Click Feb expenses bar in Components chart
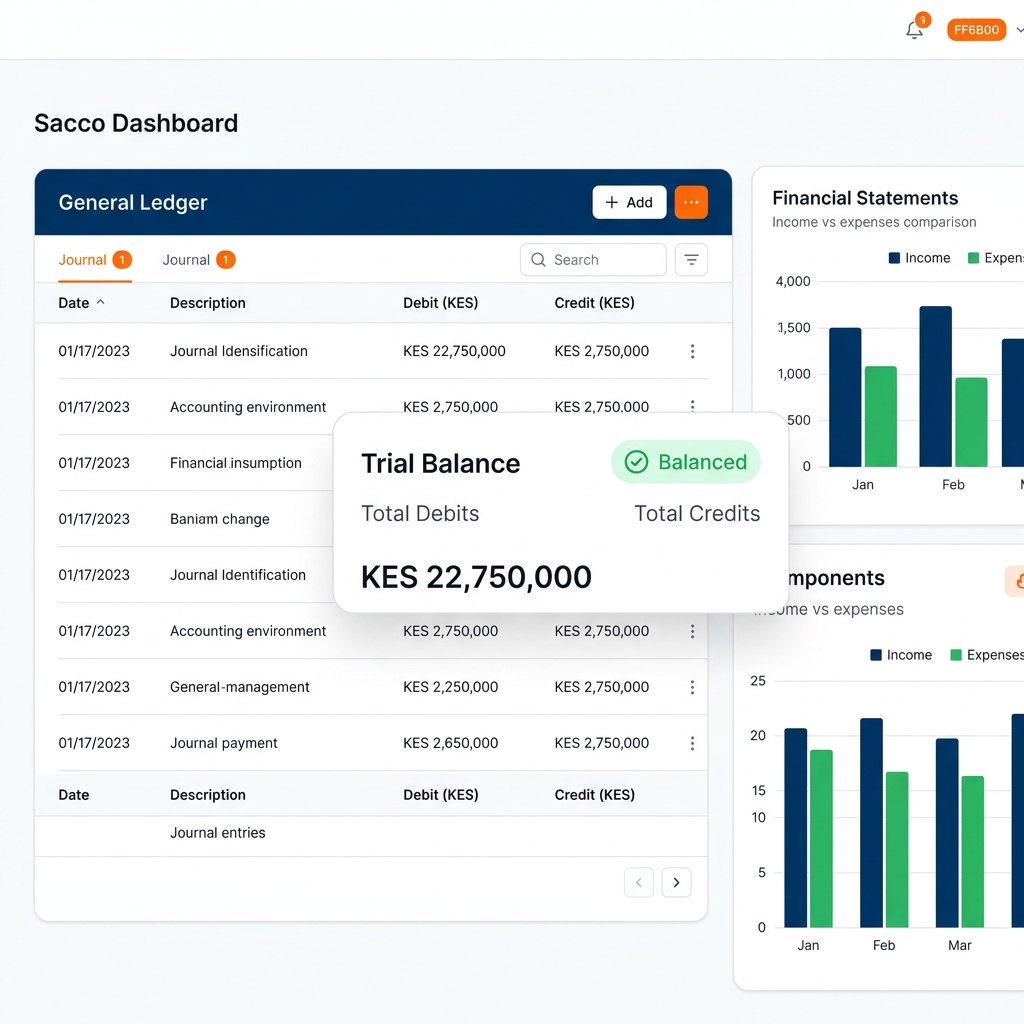 [x=897, y=850]
